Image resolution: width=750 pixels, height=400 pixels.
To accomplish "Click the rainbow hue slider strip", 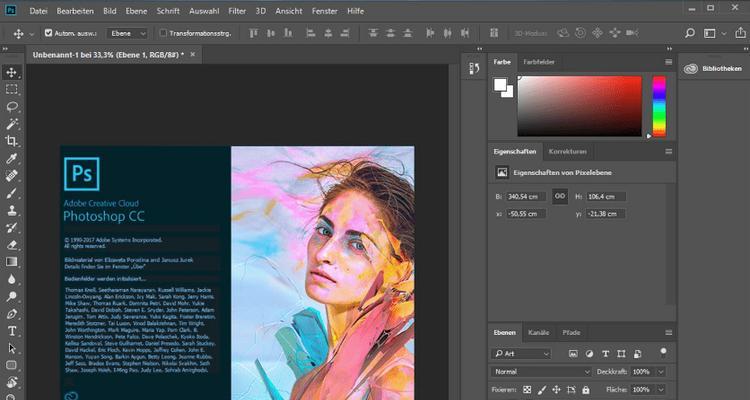I will point(659,106).
